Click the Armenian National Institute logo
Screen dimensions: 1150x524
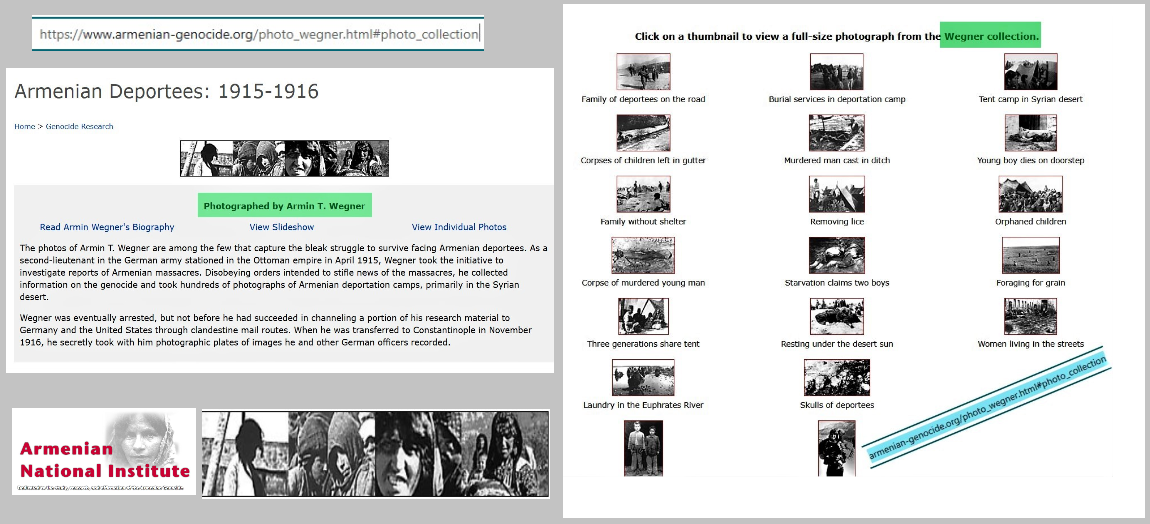coord(104,451)
